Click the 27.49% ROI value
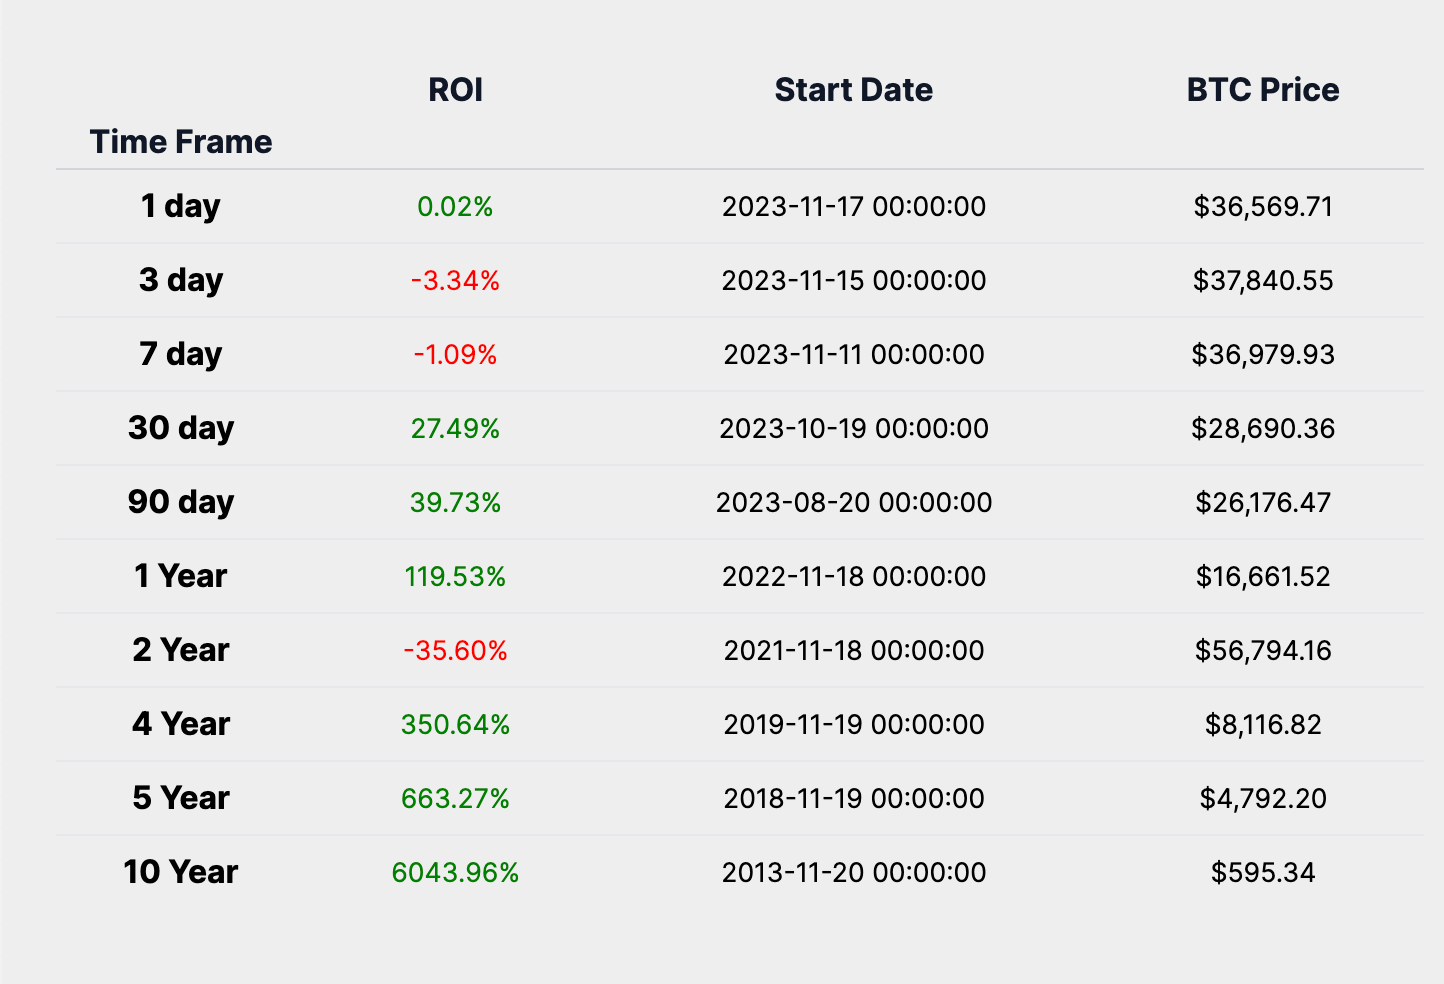1444x984 pixels. point(455,429)
